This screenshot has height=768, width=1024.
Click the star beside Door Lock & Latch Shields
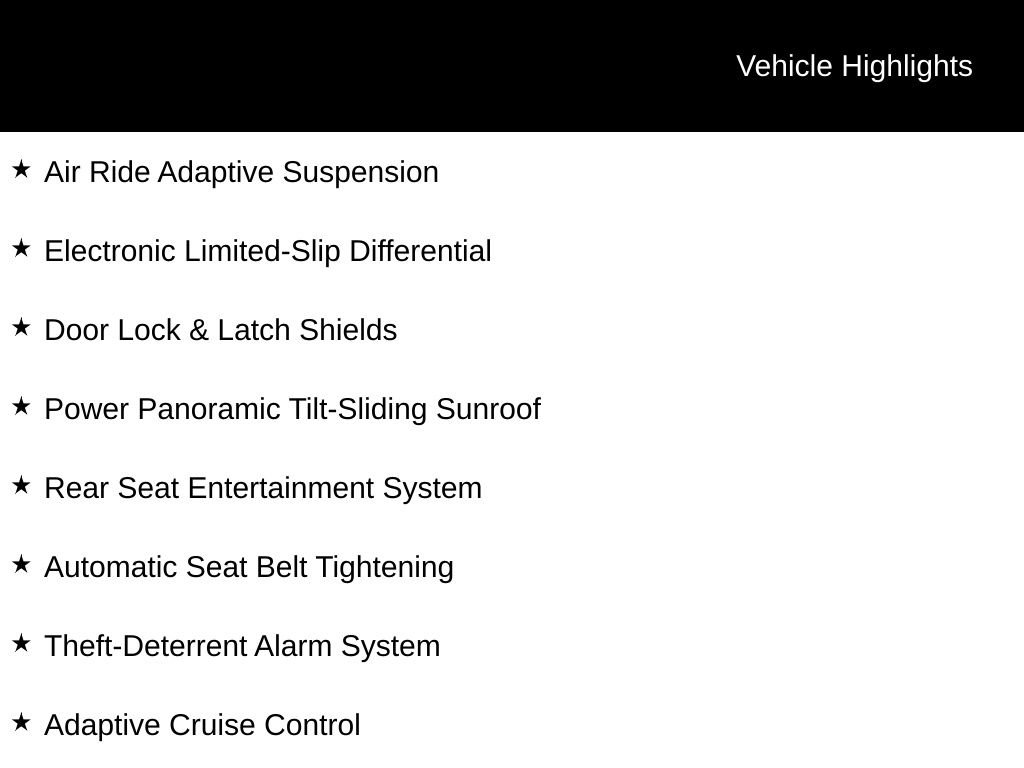pyautogui.click(x=22, y=328)
